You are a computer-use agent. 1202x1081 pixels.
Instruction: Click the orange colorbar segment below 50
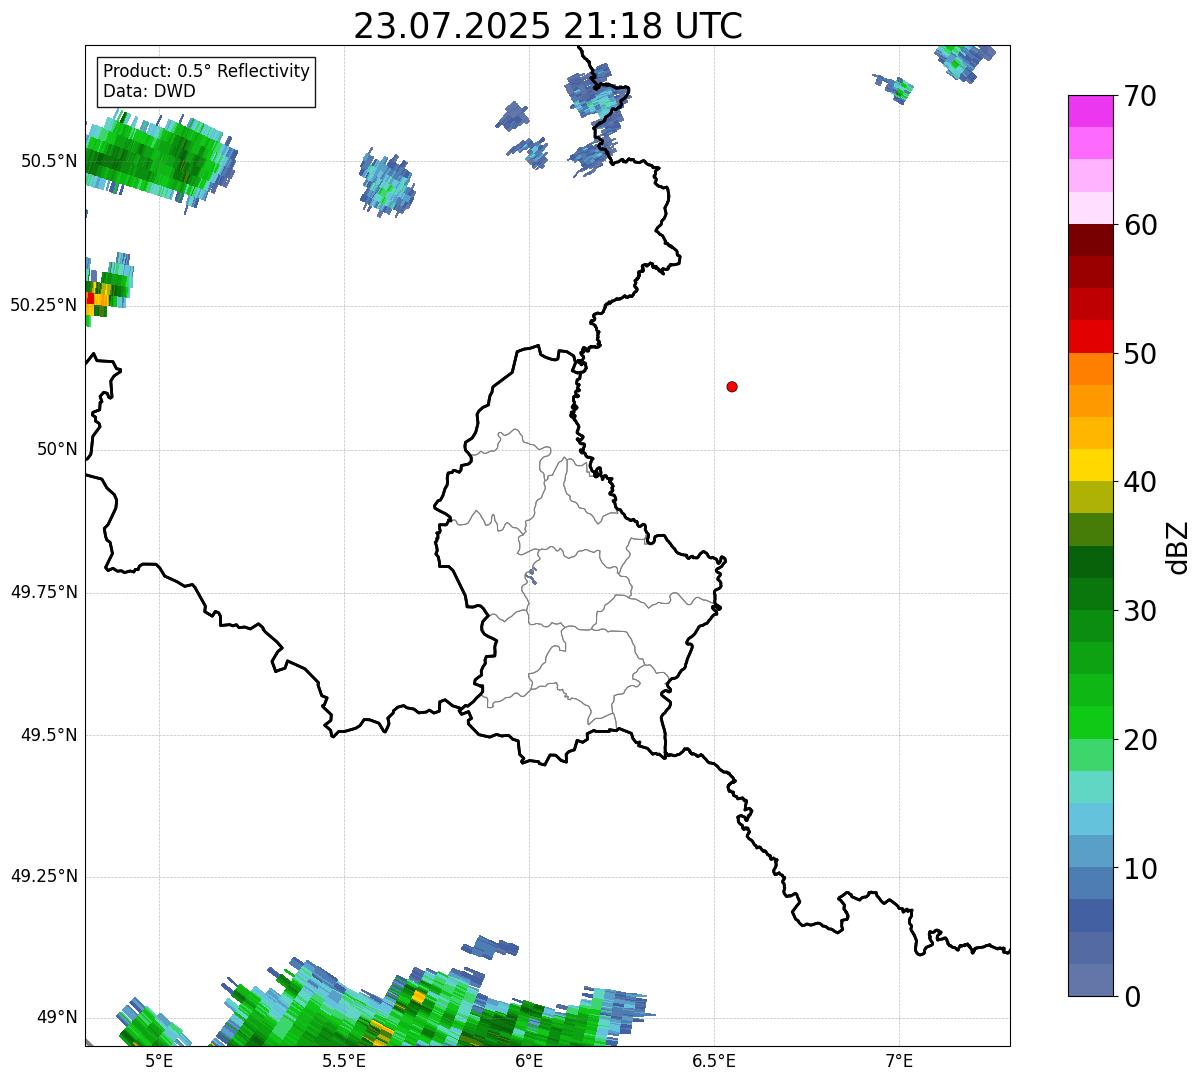pyautogui.click(x=1091, y=369)
